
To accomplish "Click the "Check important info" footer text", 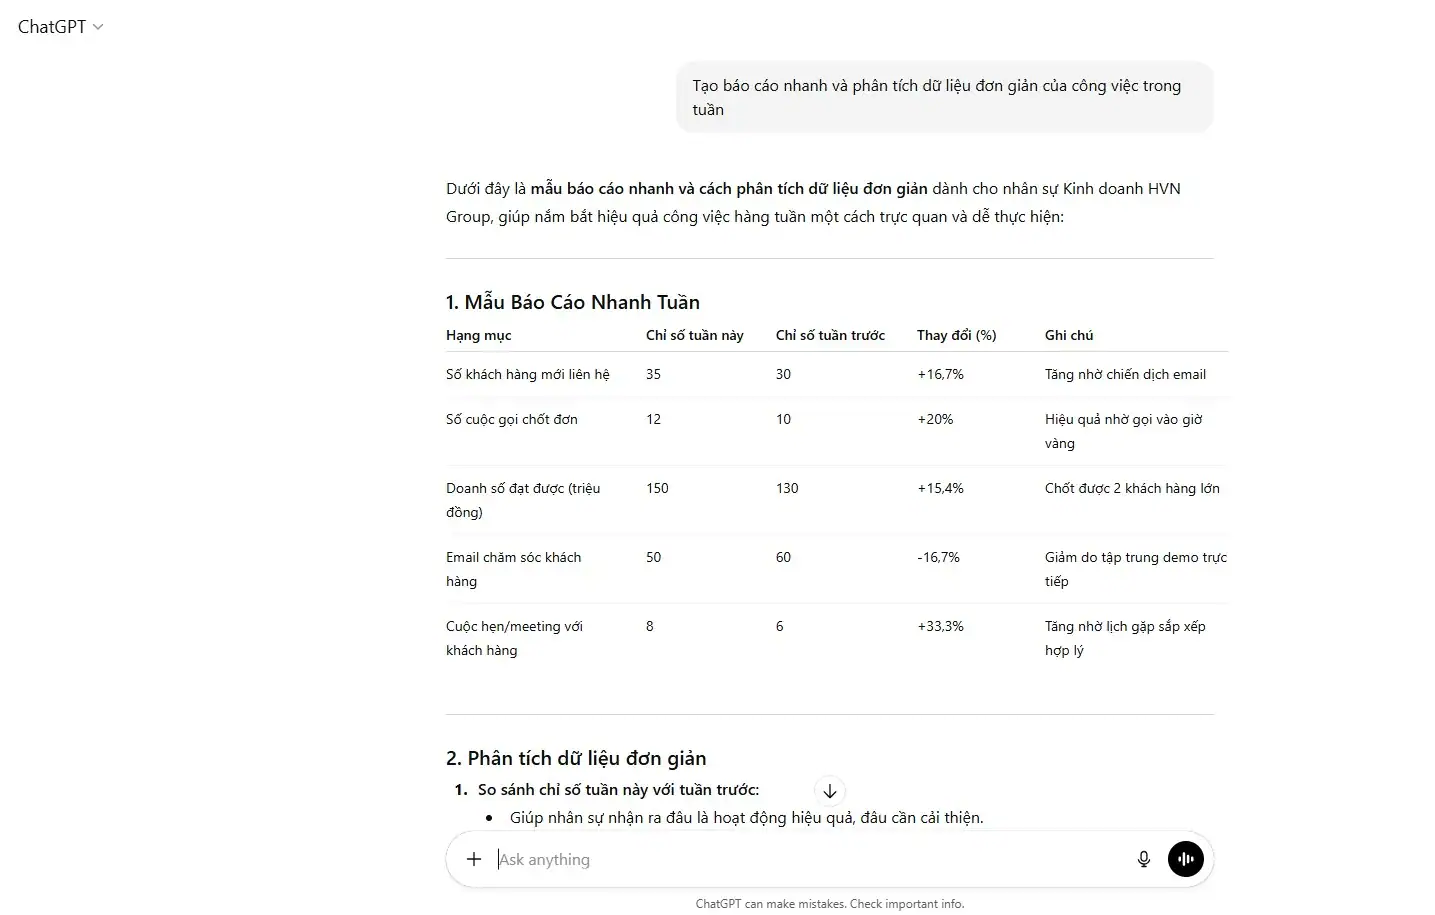I will [x=907, y=904].
